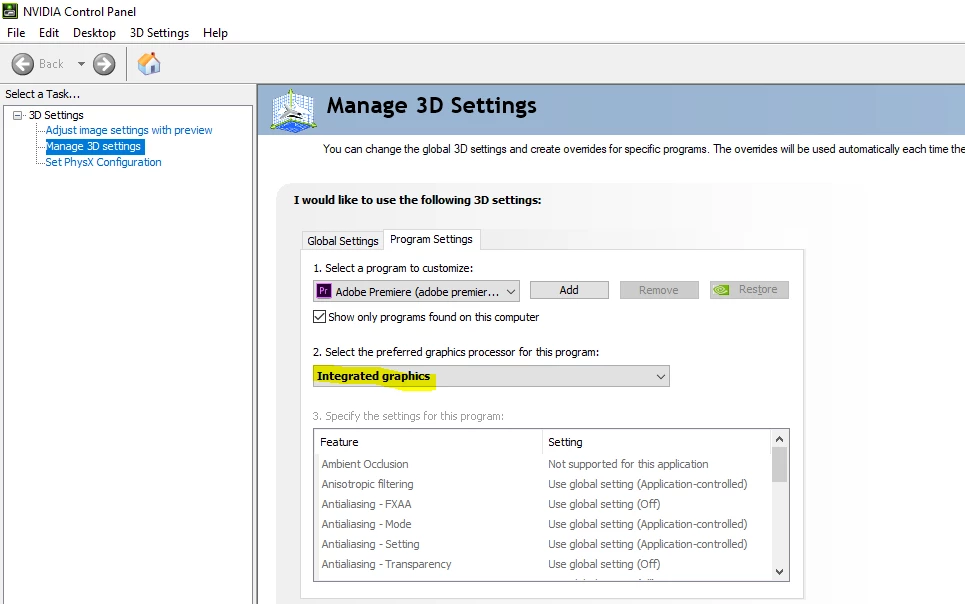This screenshot has width=965, height=604.
Task: Click the Setting column header
Action: (656, 442)
